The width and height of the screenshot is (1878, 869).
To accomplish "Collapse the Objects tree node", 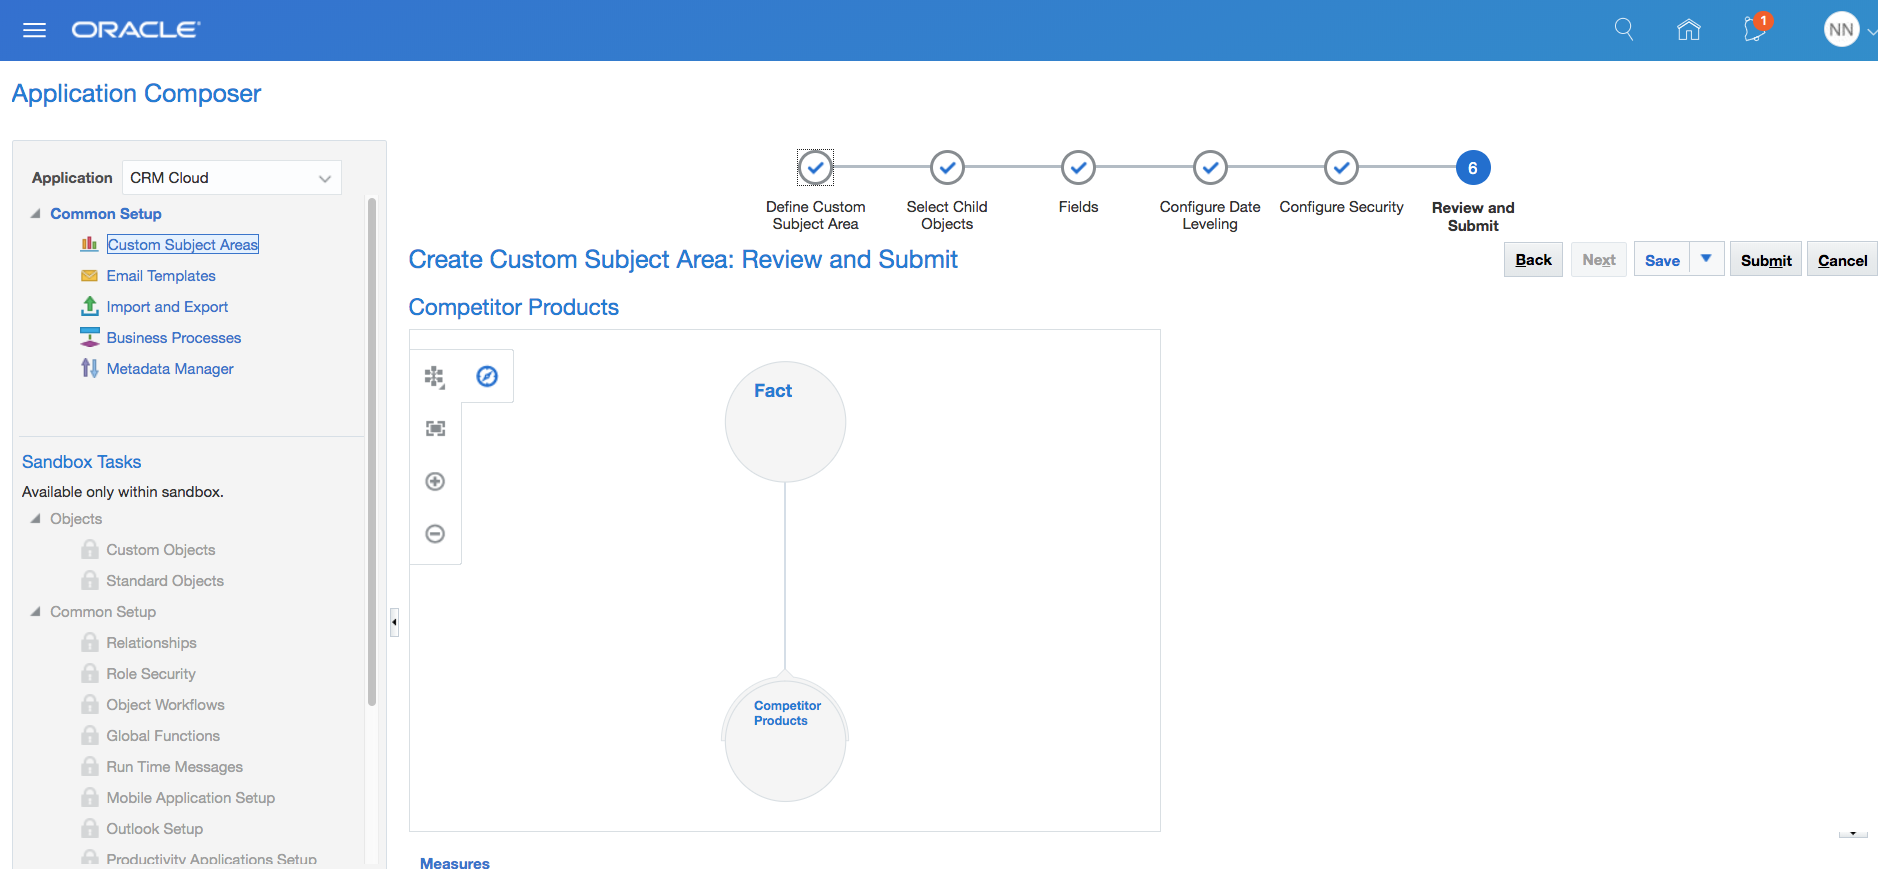I will click(36, 519).
